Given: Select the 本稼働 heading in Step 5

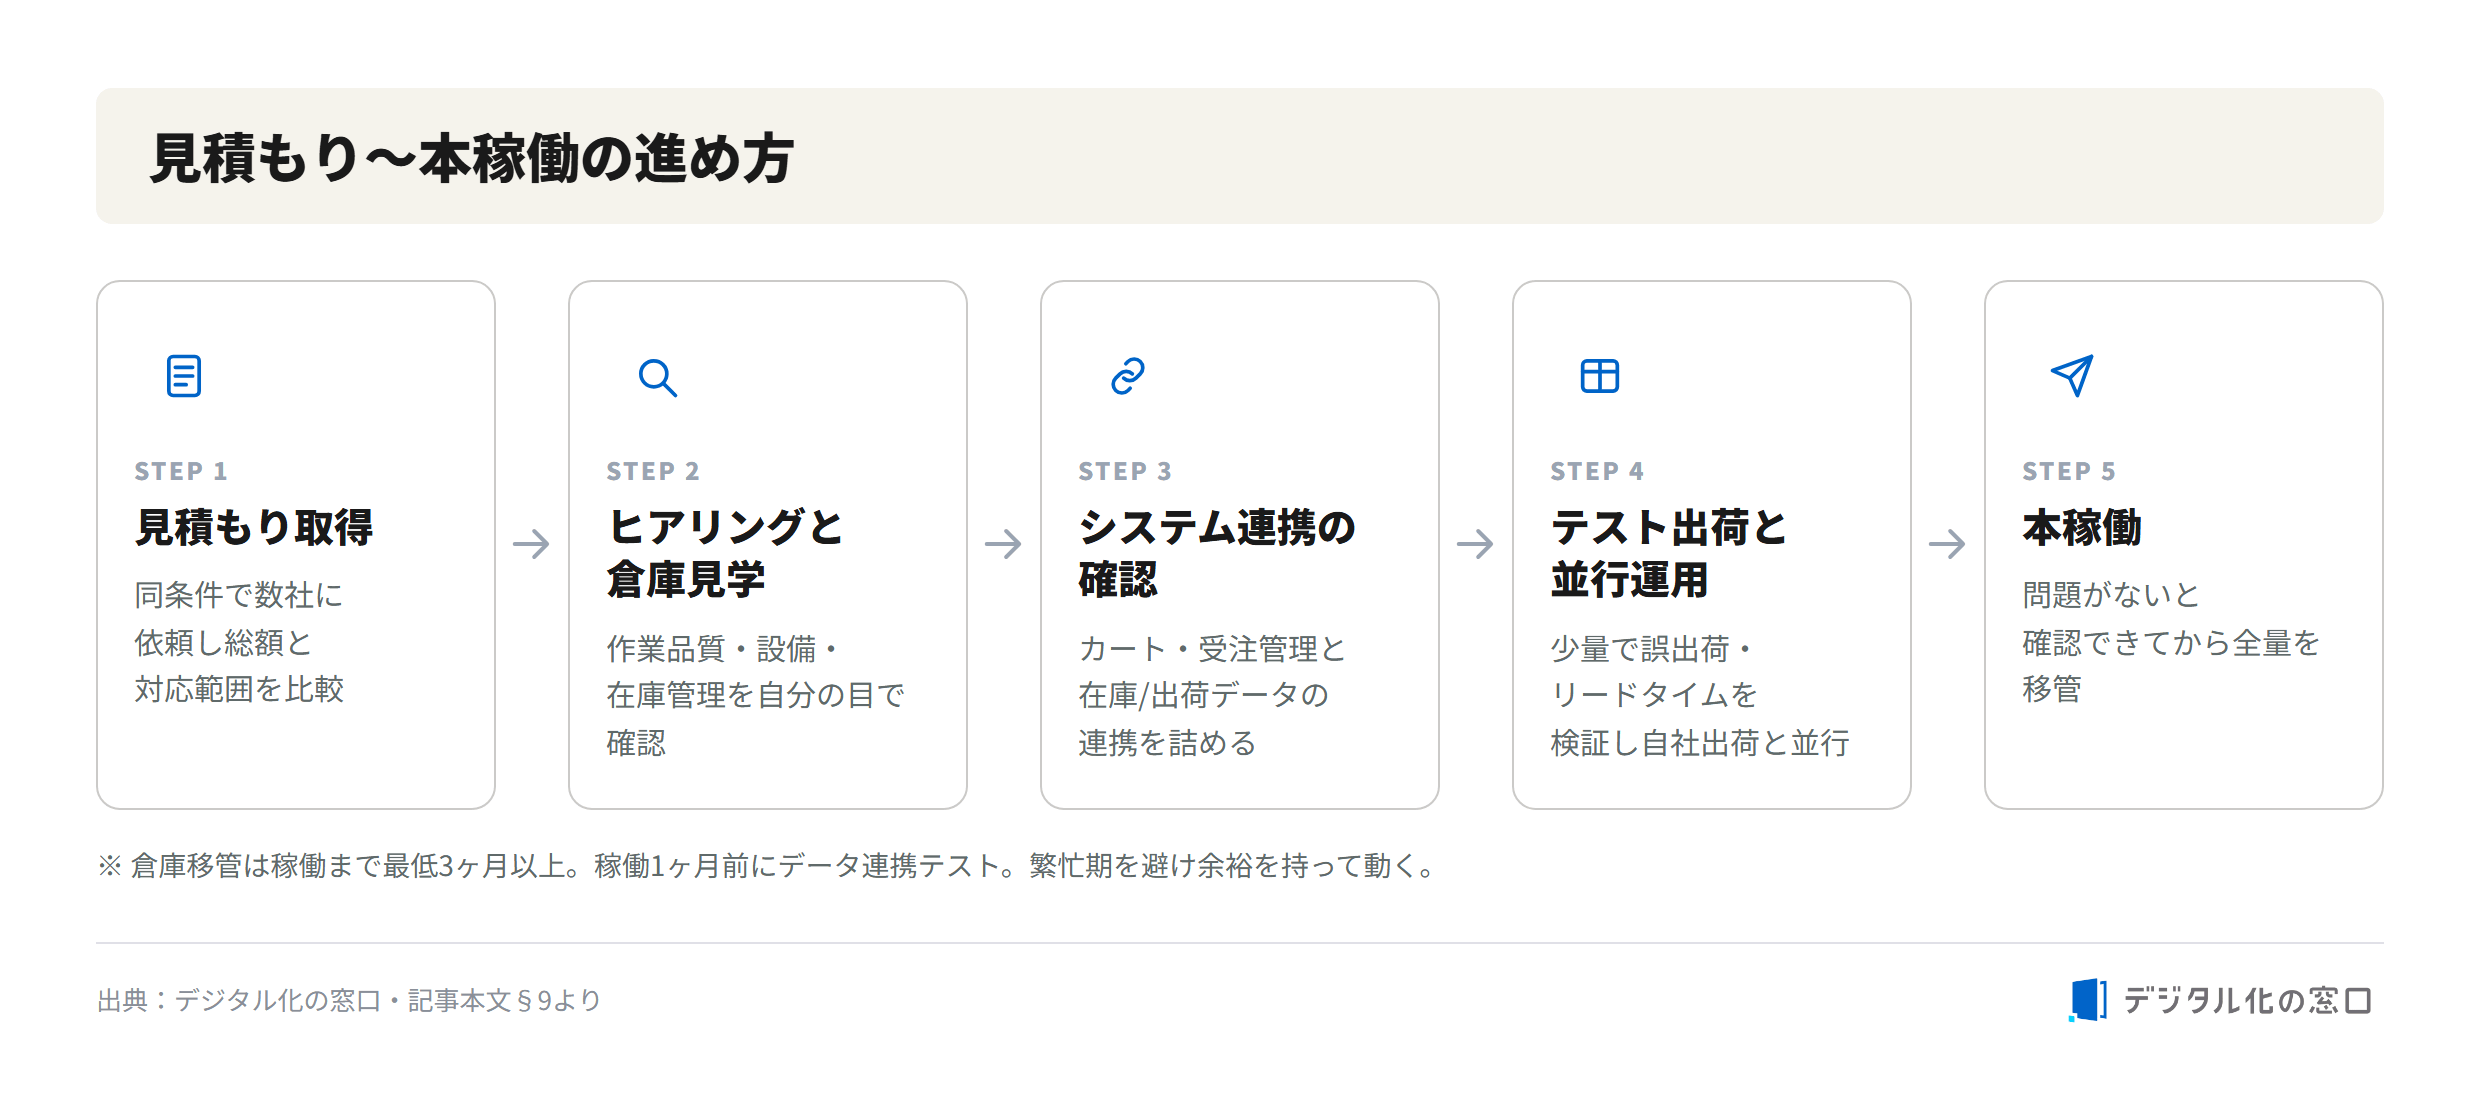Looking at the screenshot, I should click(x=2082, y=527).
